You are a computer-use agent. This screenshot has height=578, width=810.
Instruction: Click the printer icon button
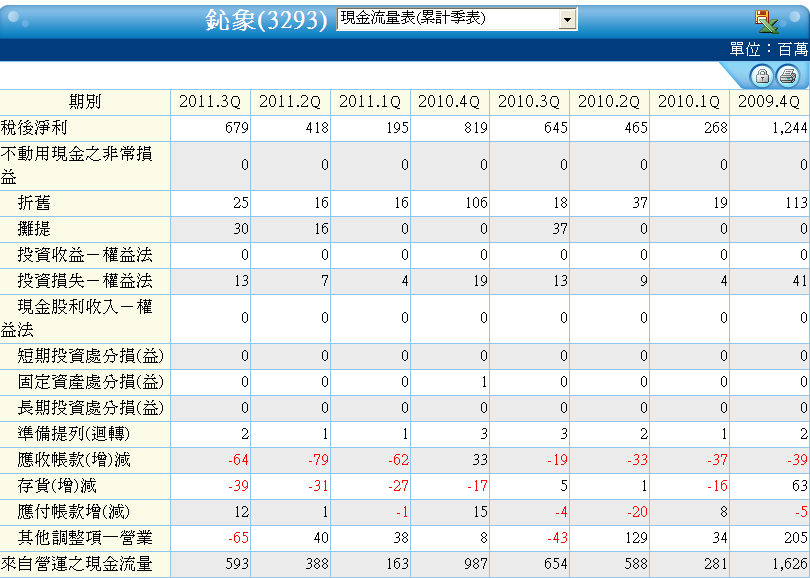pos(788,76)
